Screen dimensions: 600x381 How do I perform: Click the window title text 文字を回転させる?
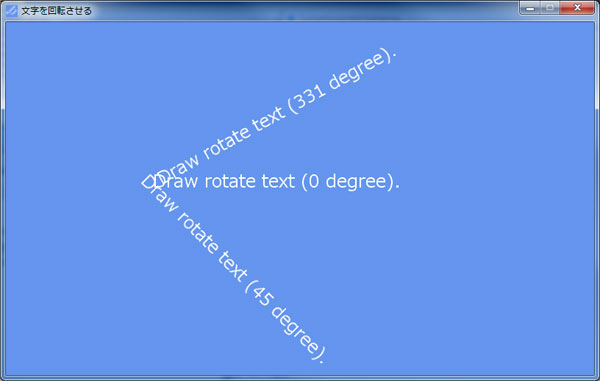[57, 11]
